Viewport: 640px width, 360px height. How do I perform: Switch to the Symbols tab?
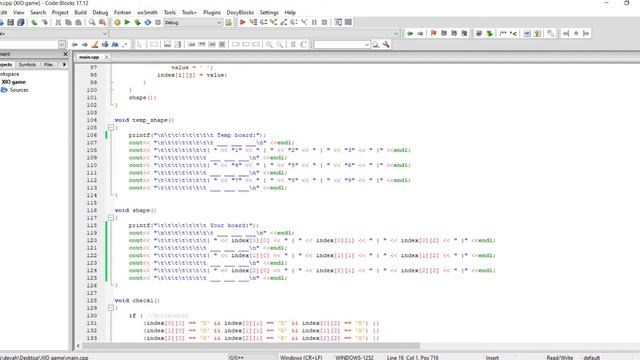27,64
